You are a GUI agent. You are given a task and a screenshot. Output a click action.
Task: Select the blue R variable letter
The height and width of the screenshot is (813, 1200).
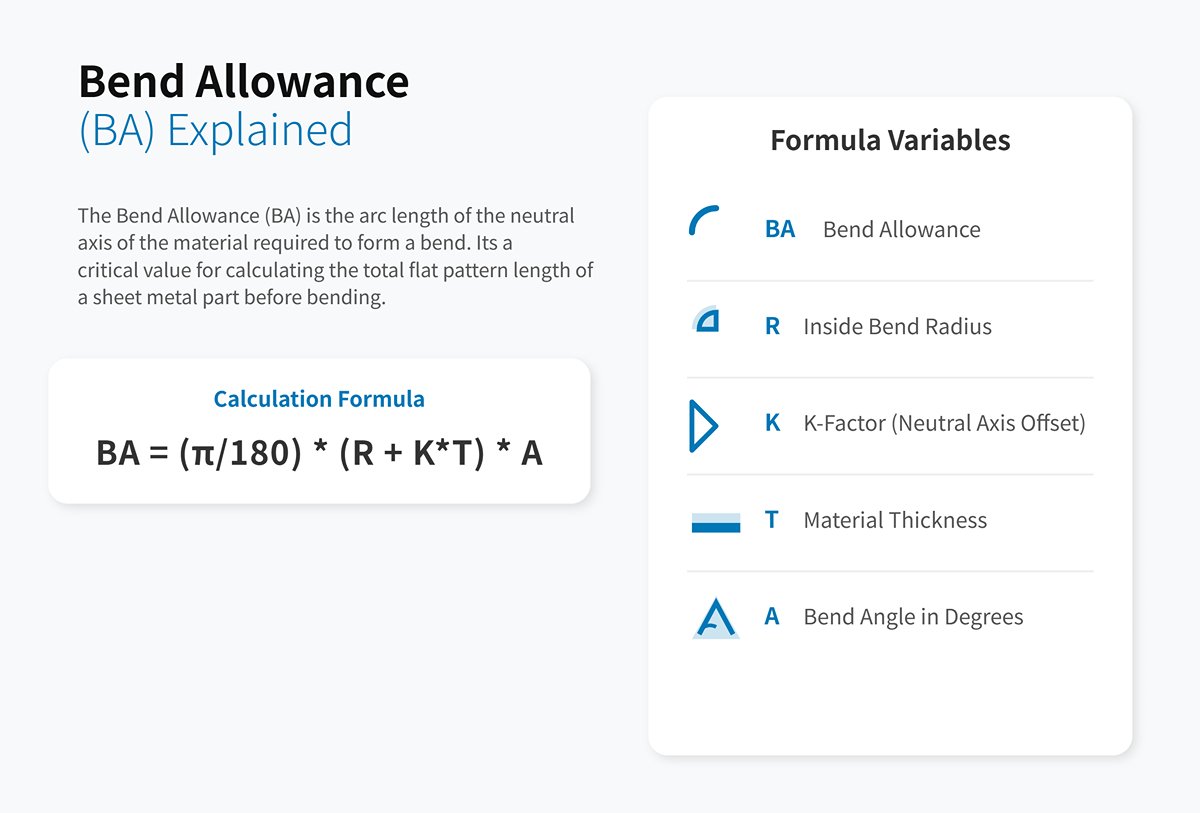click(x=772, y=326)
